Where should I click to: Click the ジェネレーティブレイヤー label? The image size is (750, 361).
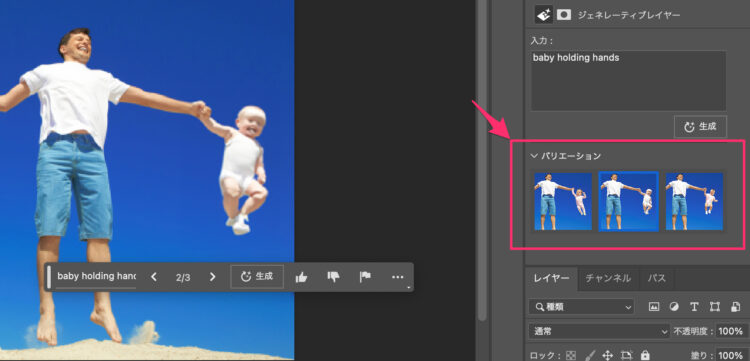pos(629,15)
